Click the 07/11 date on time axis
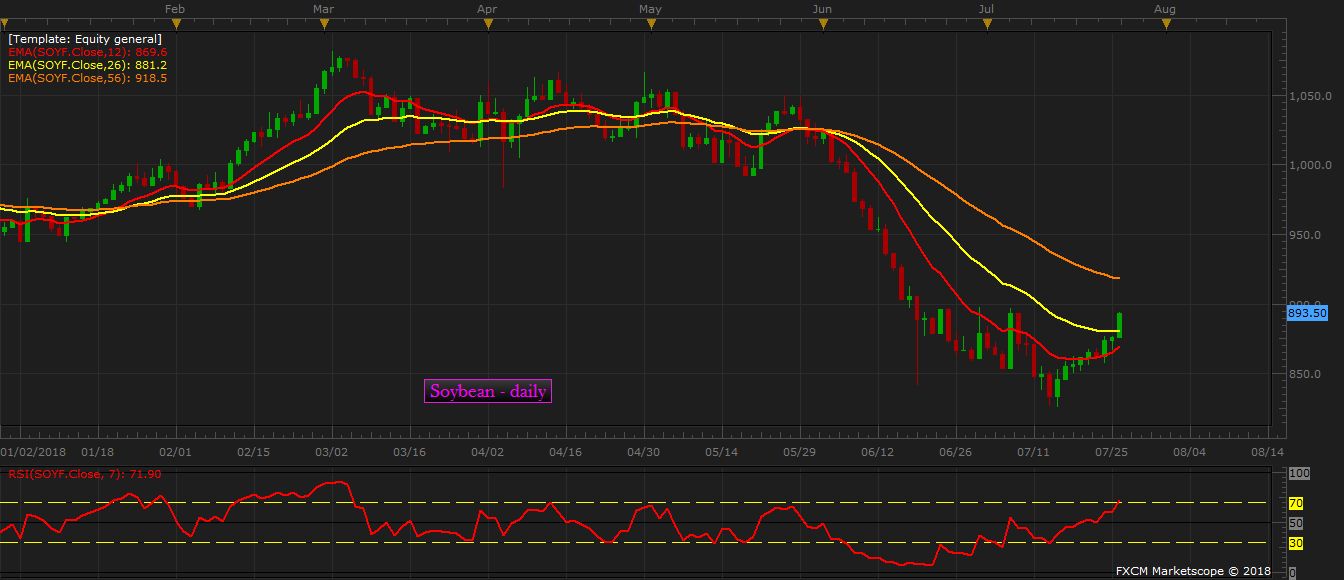The image size is (1344, 580). 1034,451
